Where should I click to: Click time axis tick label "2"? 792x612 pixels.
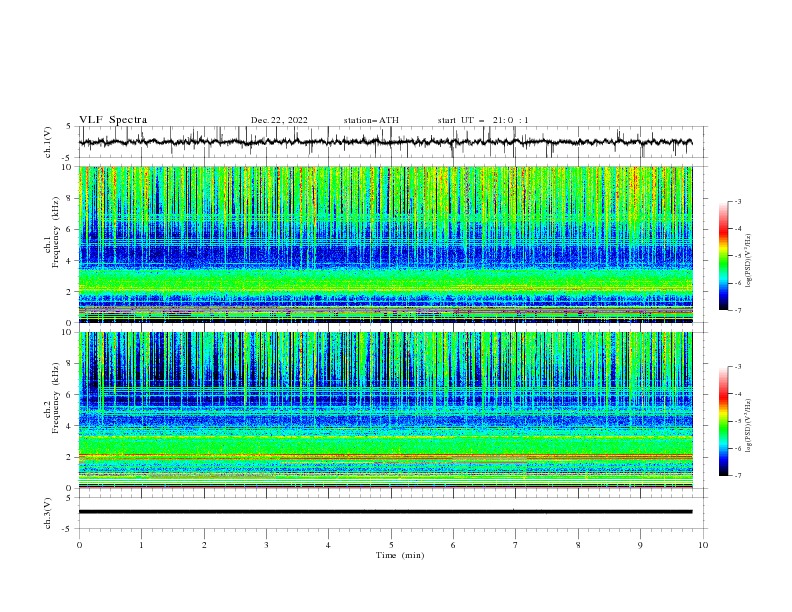[204, 545]
